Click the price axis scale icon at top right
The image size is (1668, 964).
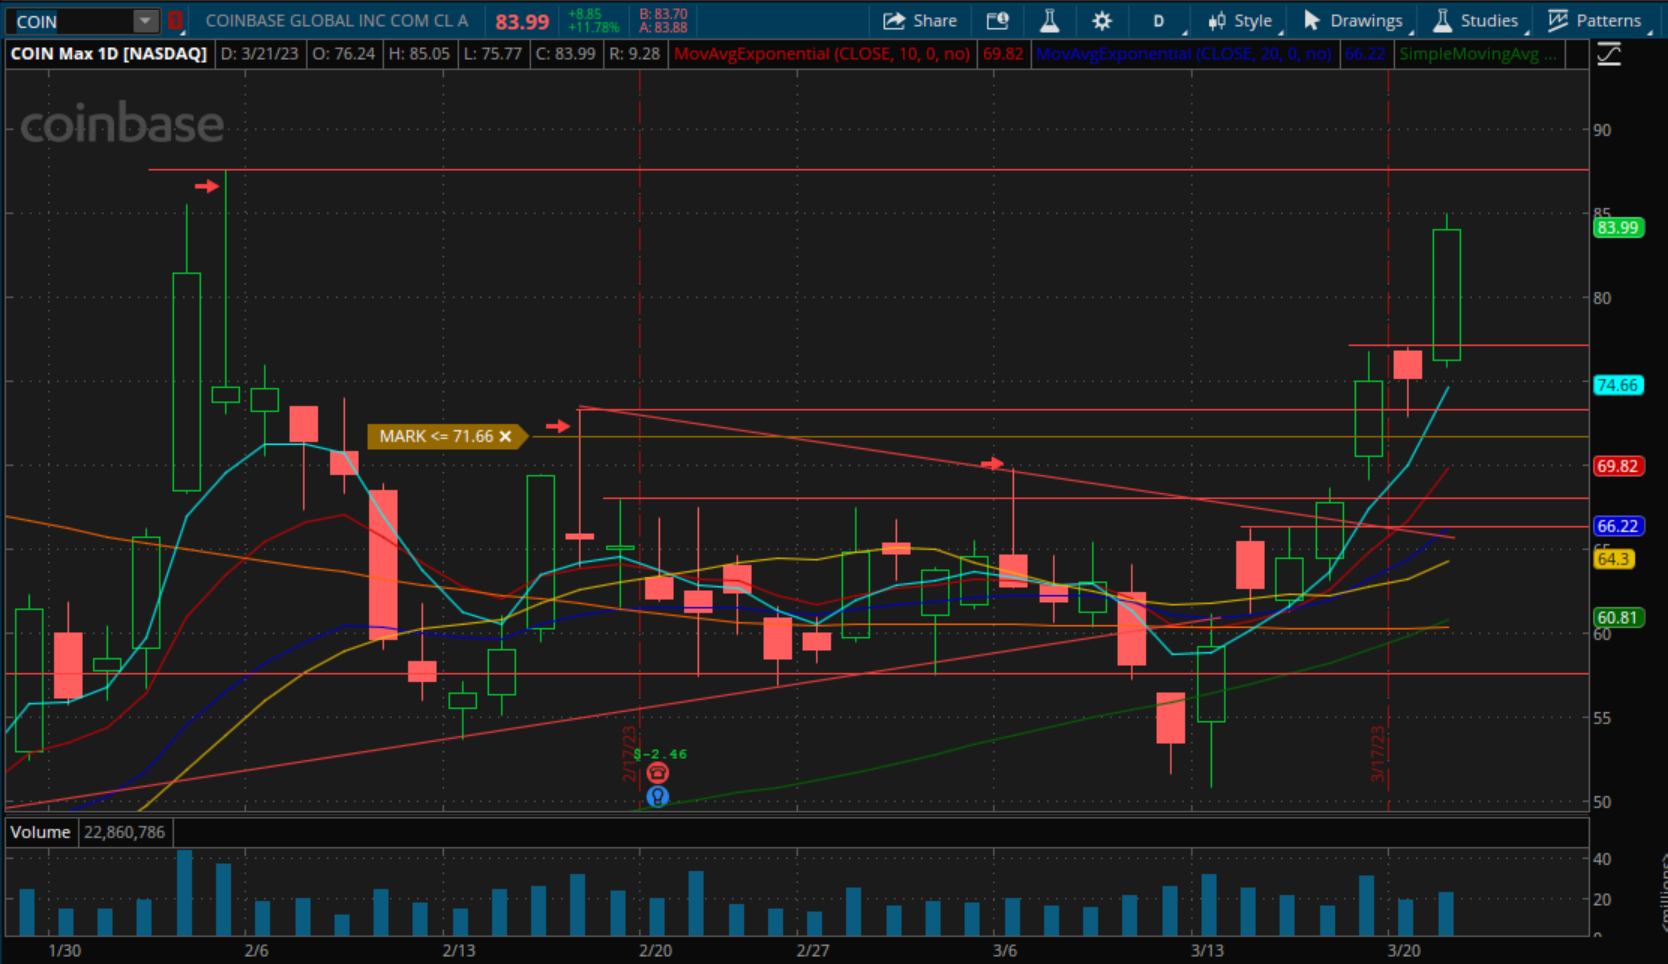pos(1609,54)
